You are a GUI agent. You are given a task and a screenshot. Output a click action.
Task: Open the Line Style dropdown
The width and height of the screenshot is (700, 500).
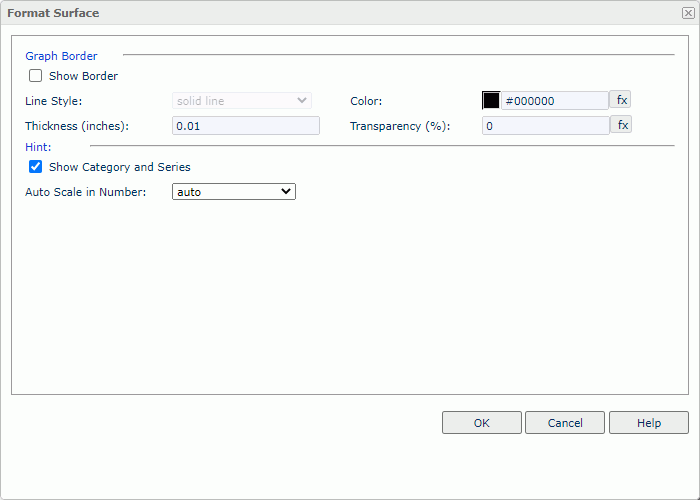242,101
